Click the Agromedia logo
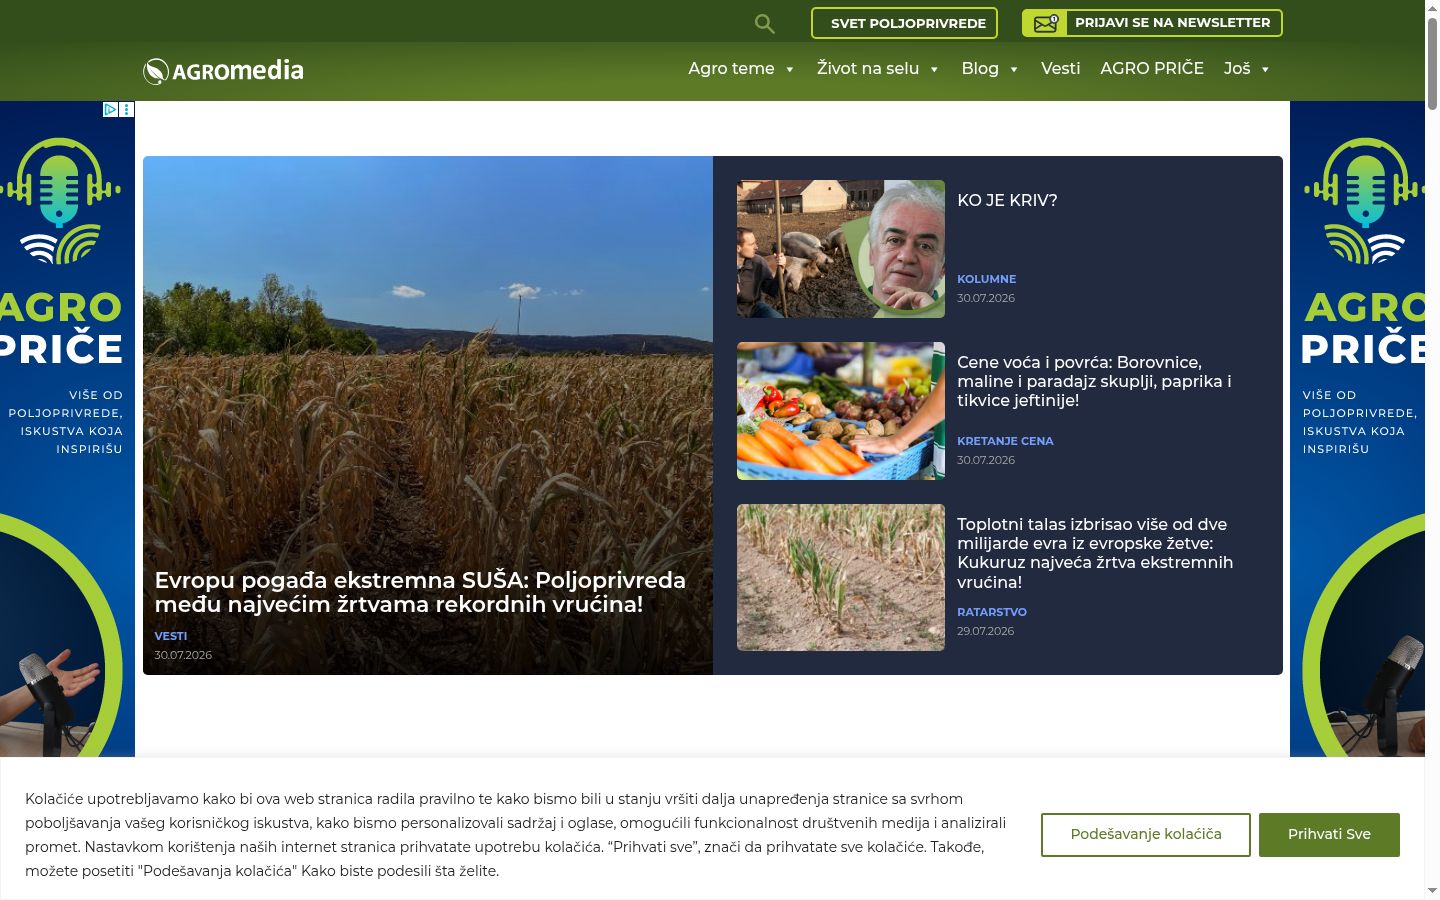The image size is (1440, 900). [x=223, y=70]
